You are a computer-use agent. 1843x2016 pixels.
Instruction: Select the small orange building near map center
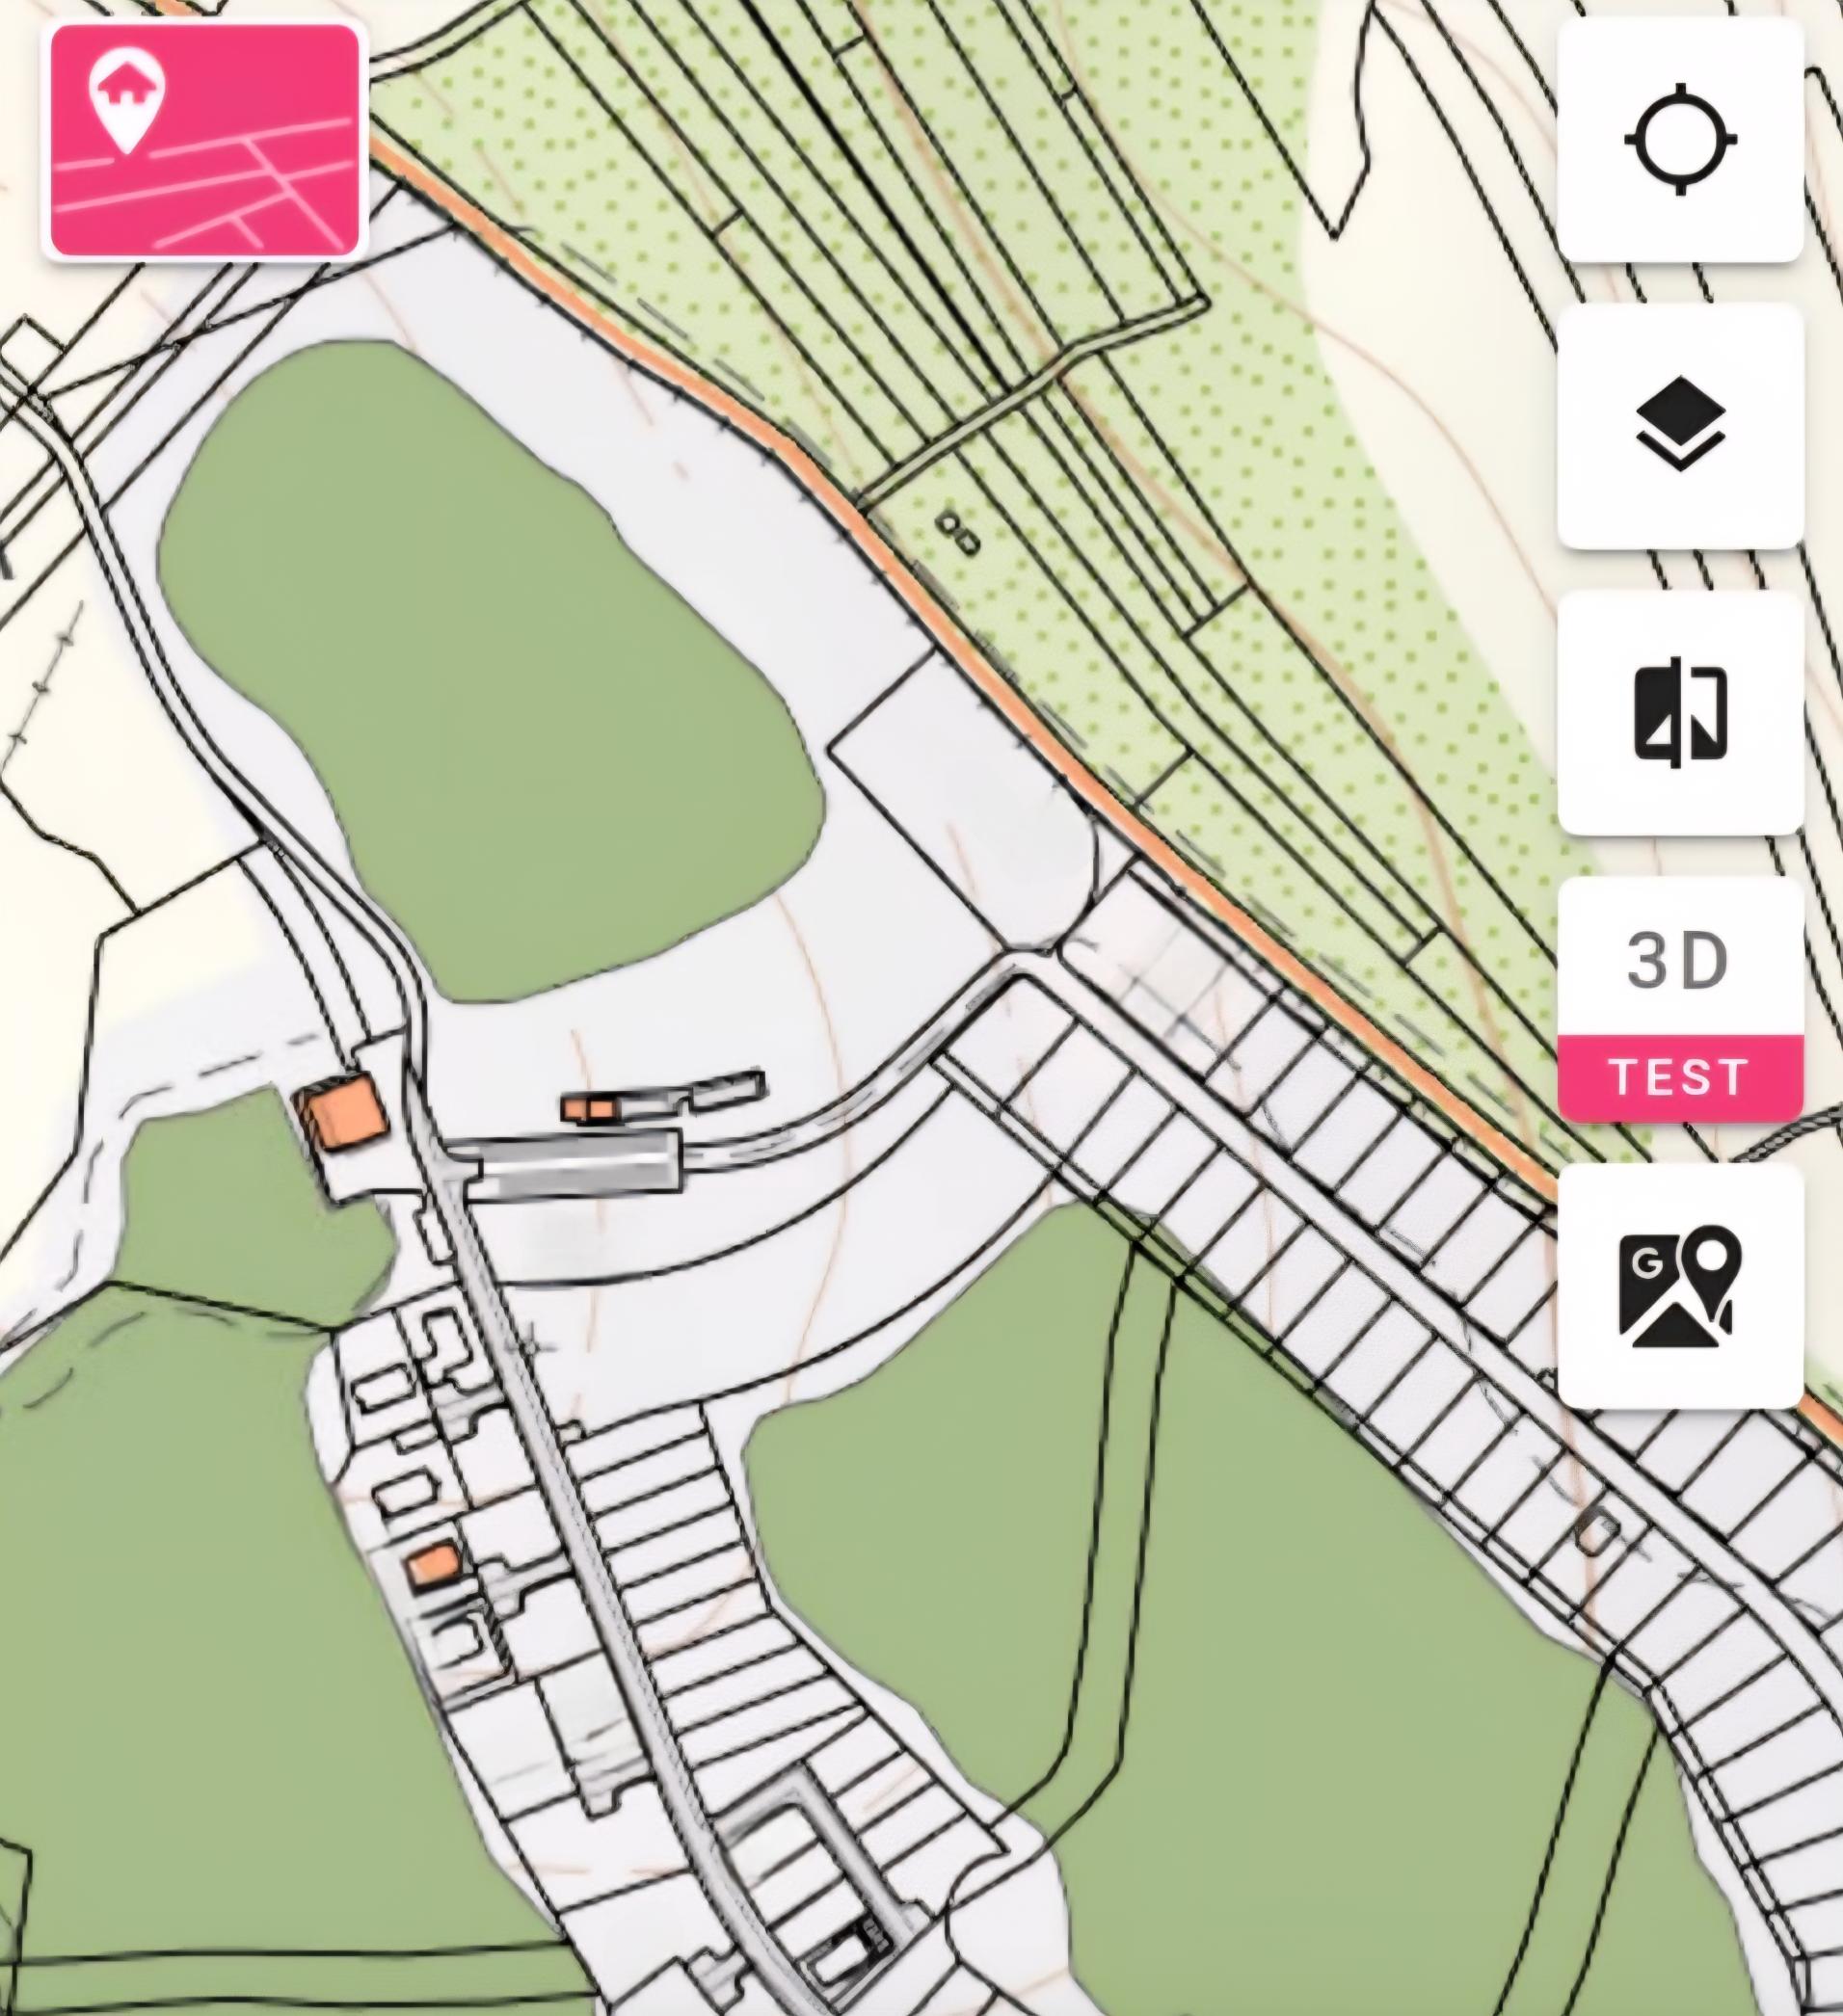click(x=589, y=1108)
